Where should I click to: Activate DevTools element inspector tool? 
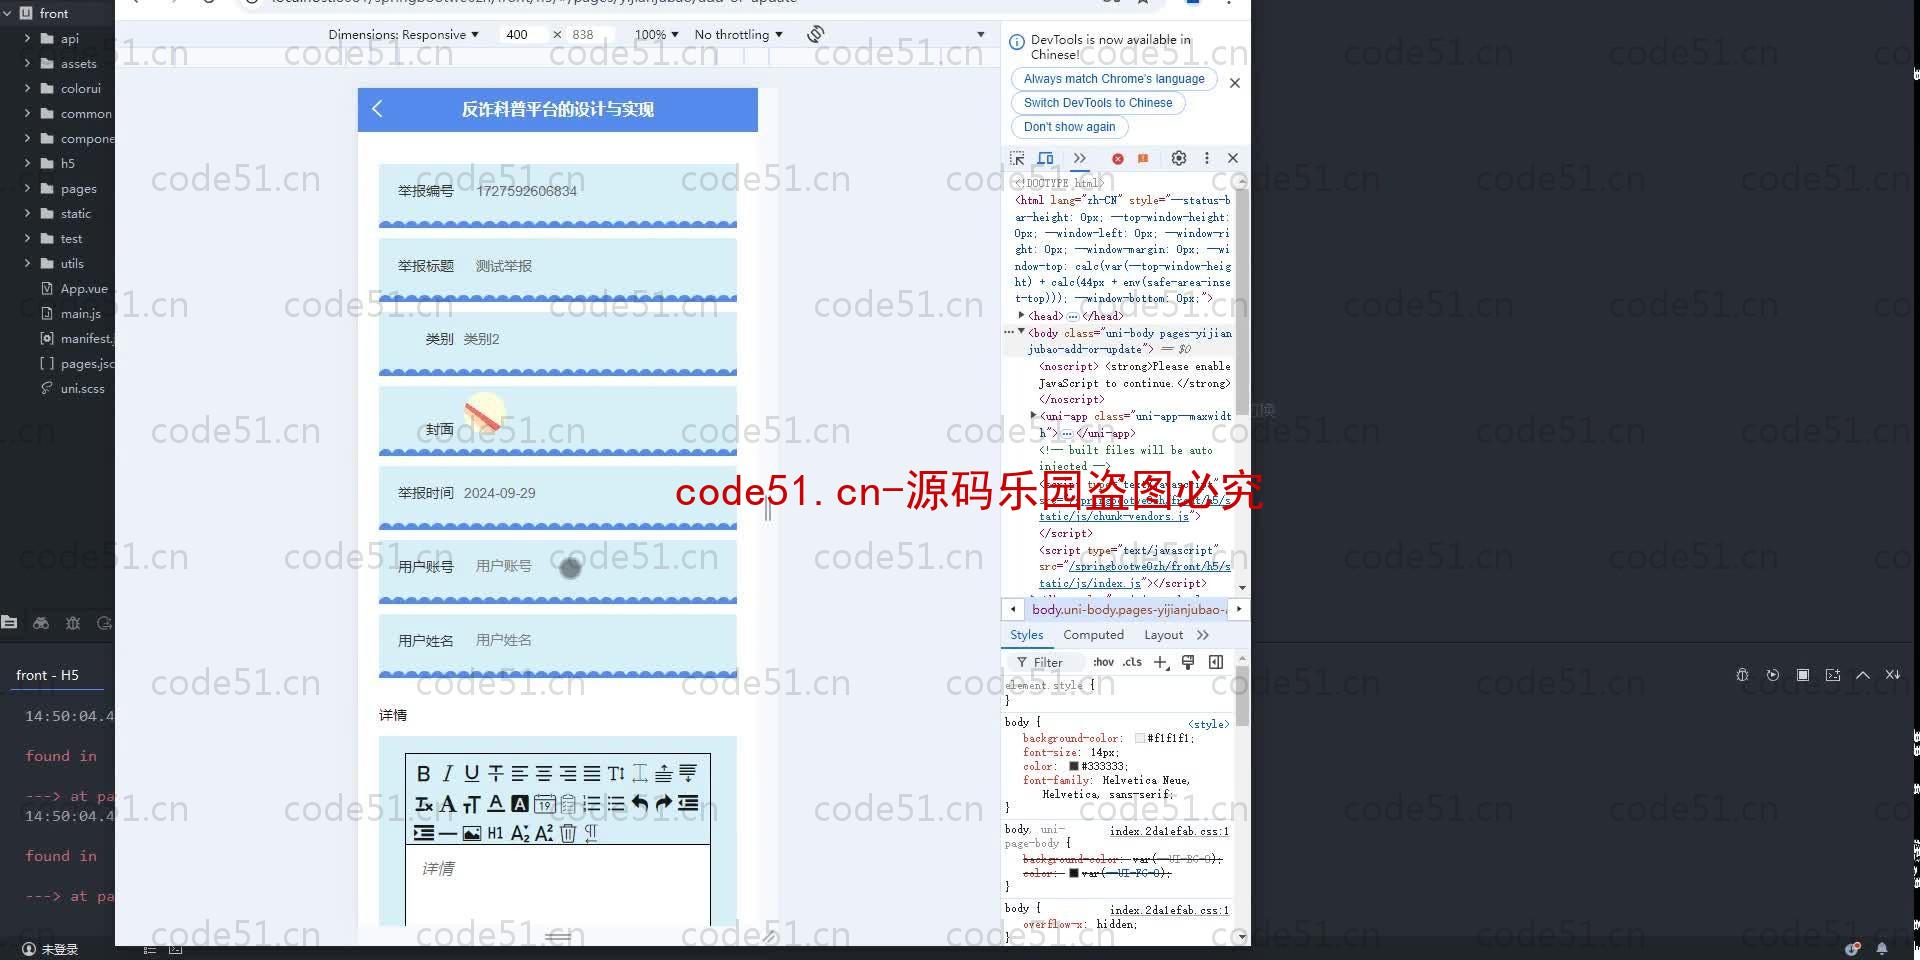1017,158
